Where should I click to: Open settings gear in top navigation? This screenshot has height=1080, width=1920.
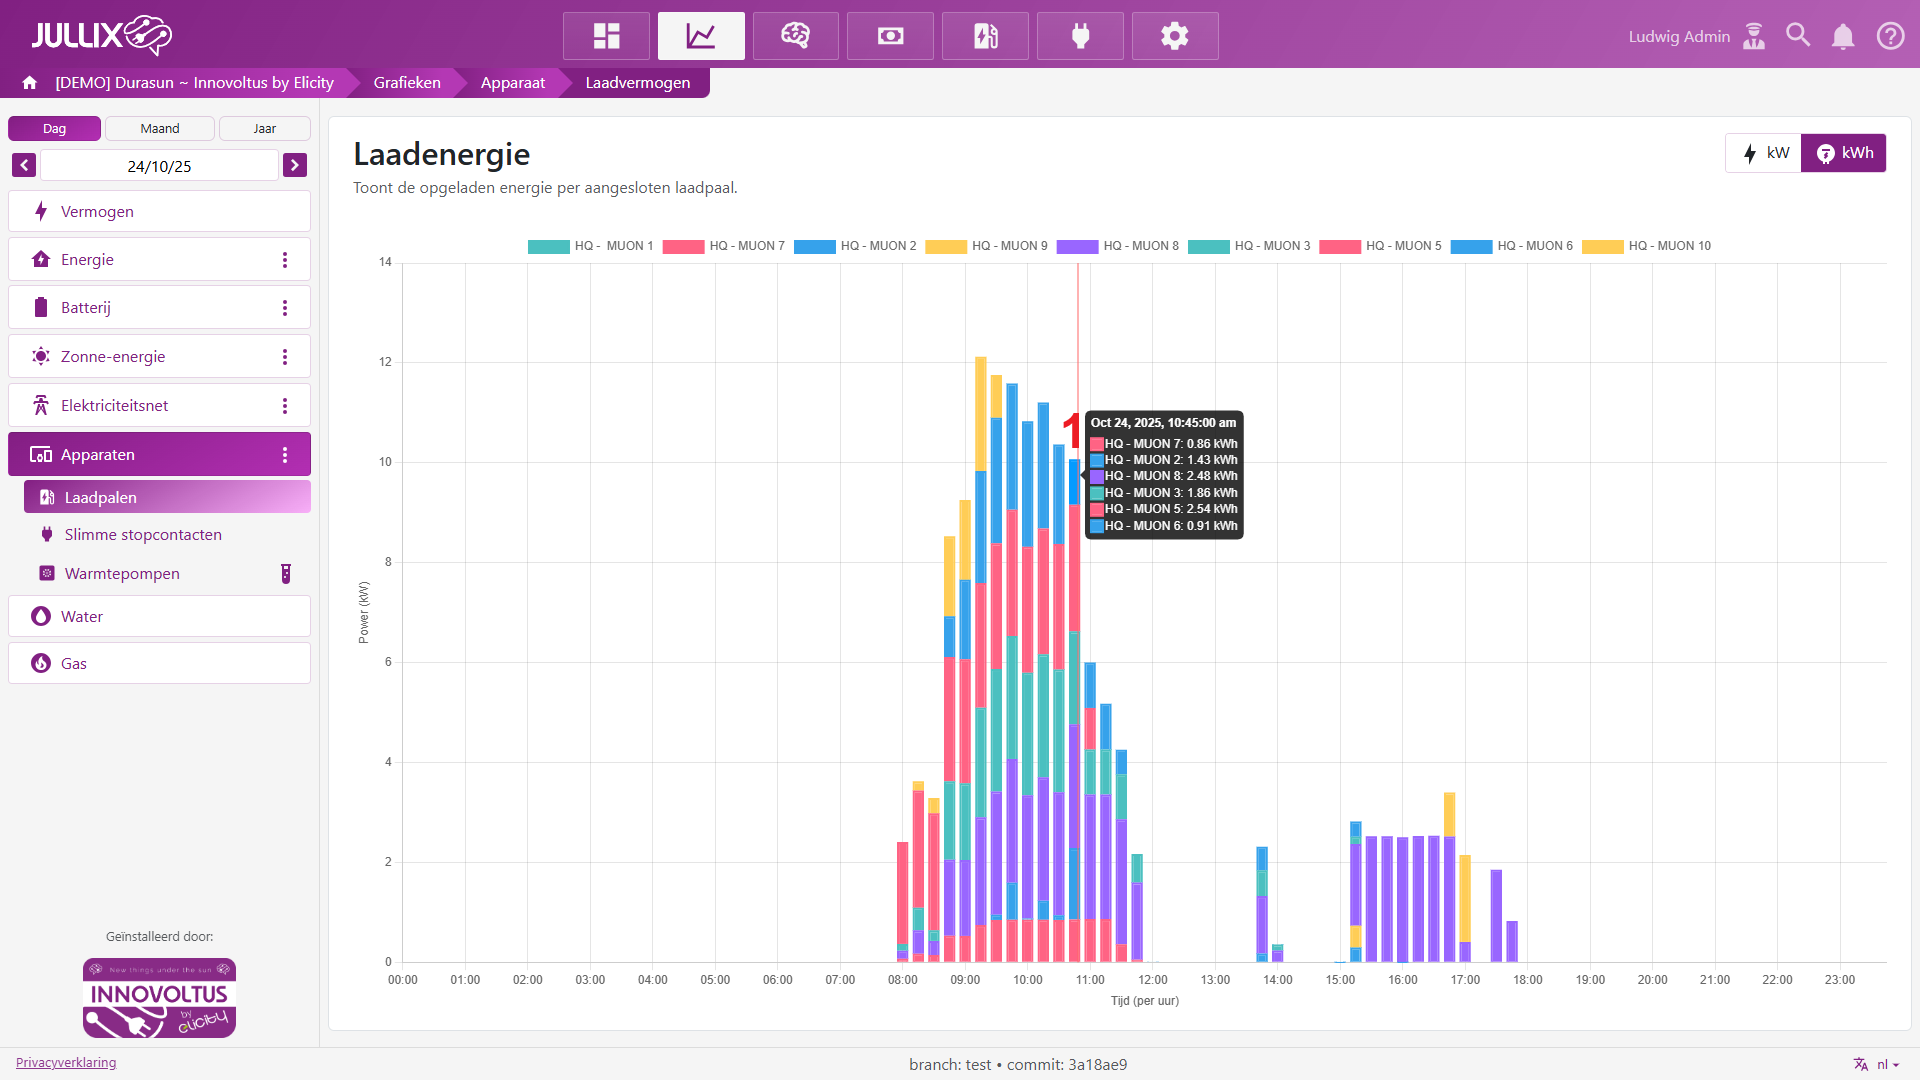tap(1175, 36)
